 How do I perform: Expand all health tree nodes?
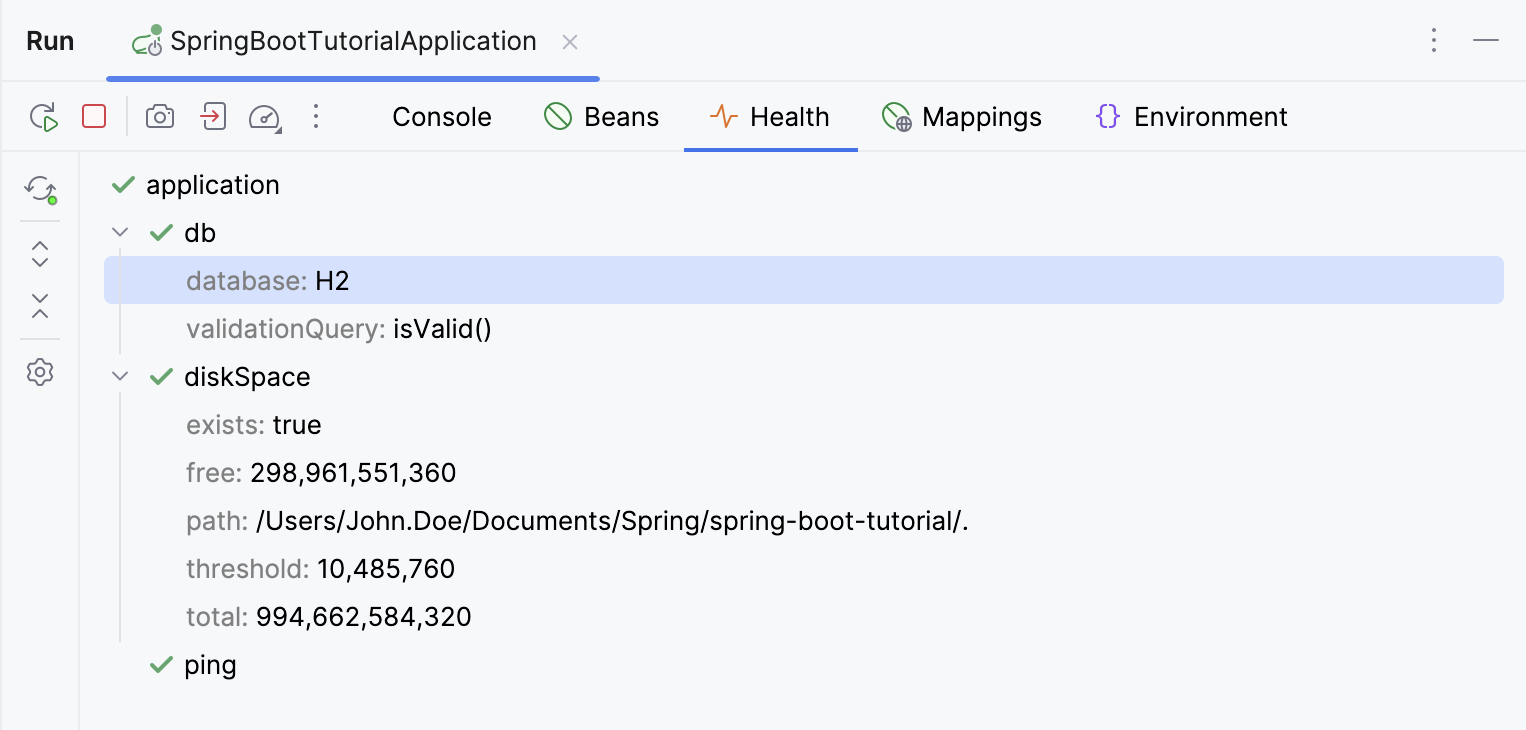(x=40, y=255)
